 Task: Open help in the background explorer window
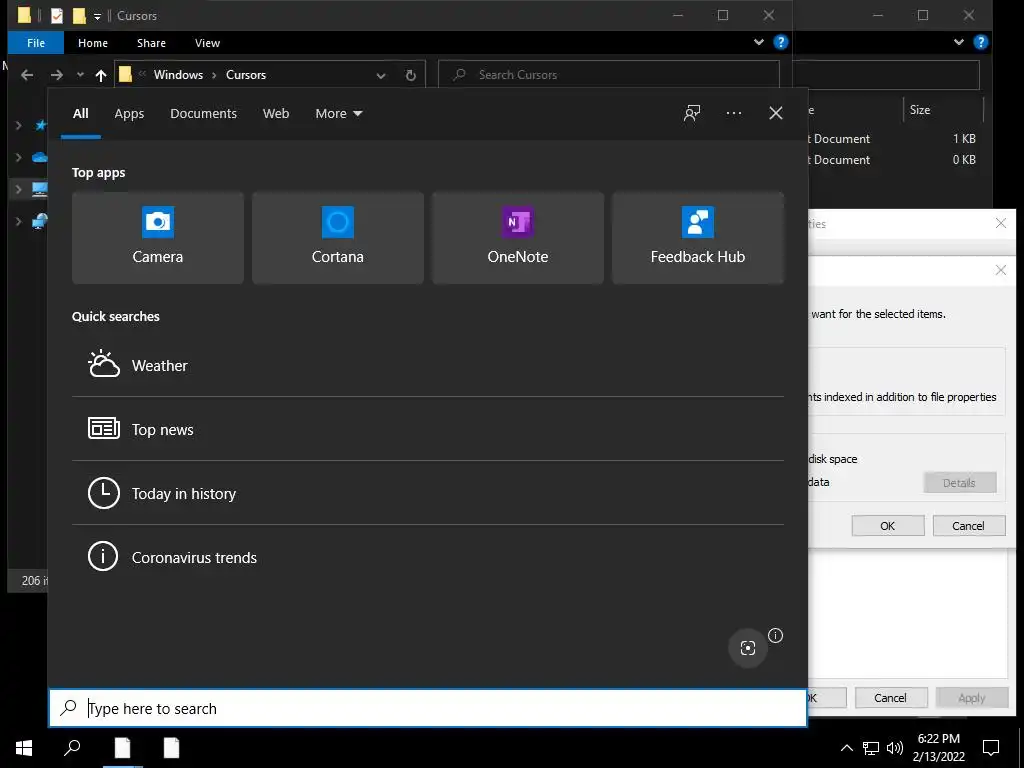[x=980, y=42]
